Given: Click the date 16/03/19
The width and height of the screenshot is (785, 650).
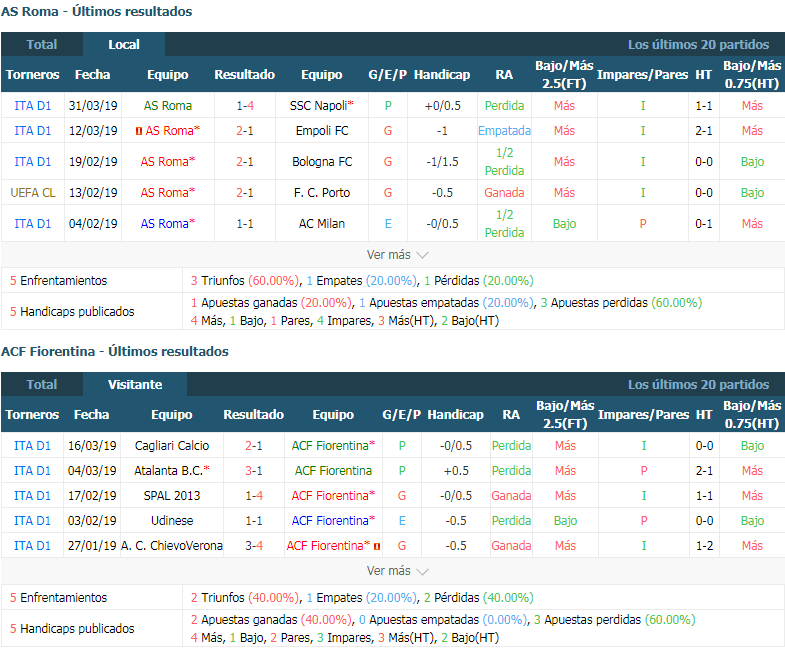Looking at the screenshot, I should point(92,446).
